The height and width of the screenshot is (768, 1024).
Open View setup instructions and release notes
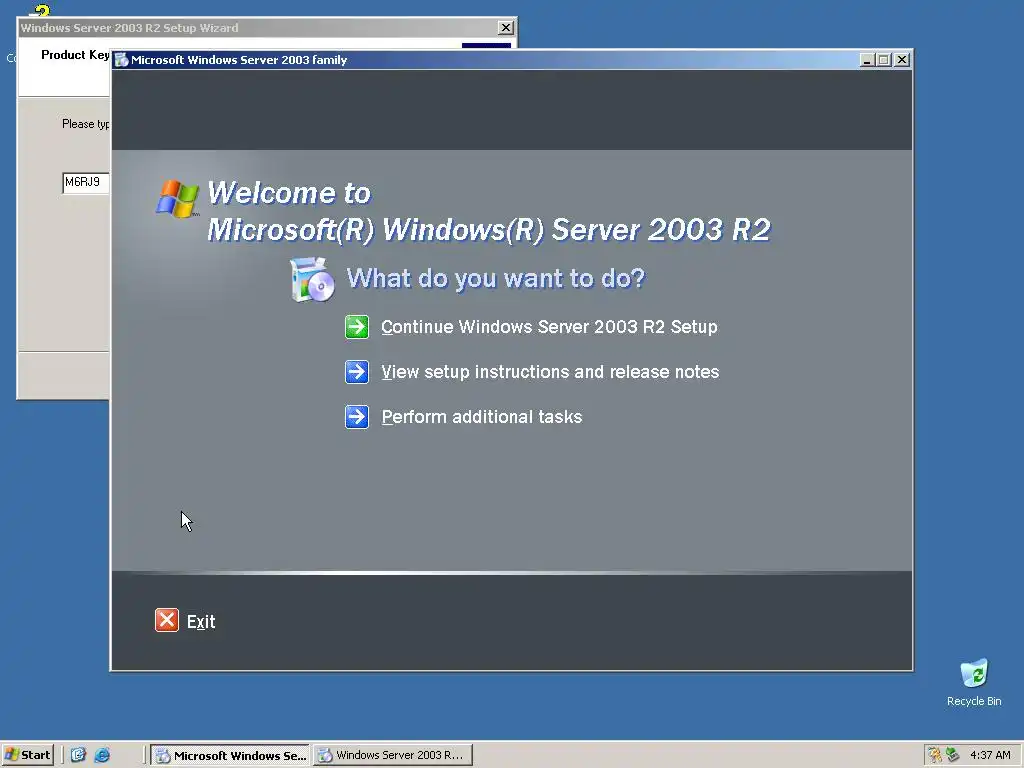click(550, 372)
